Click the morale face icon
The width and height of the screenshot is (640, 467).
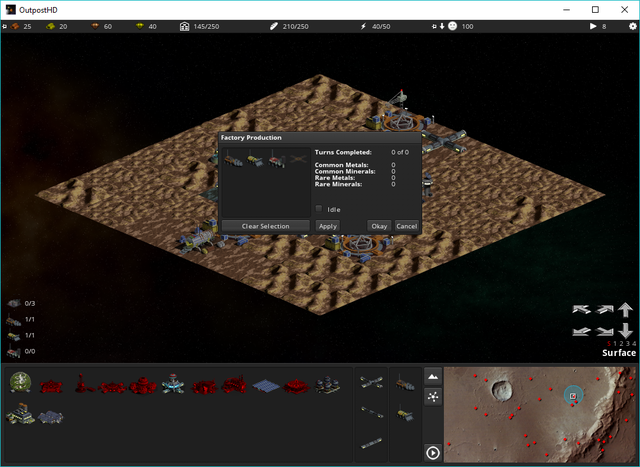(452, 26)
